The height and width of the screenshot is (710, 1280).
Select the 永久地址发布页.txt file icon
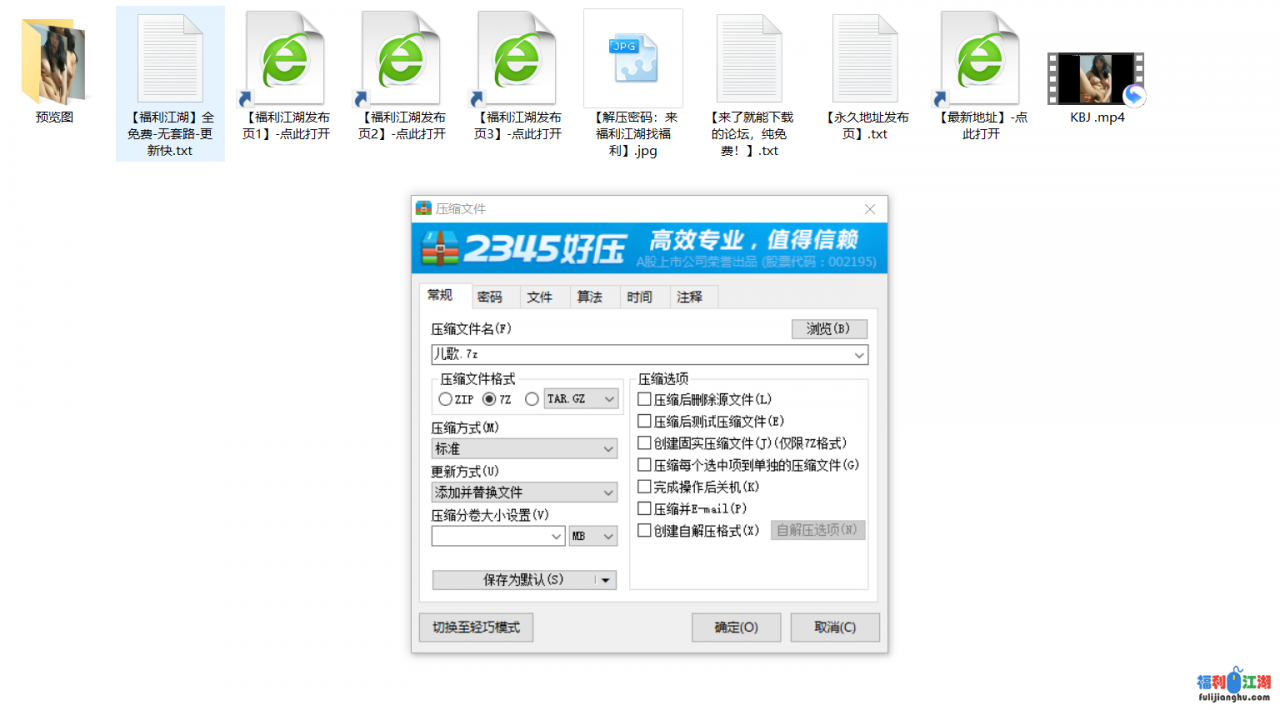[865, 60]
